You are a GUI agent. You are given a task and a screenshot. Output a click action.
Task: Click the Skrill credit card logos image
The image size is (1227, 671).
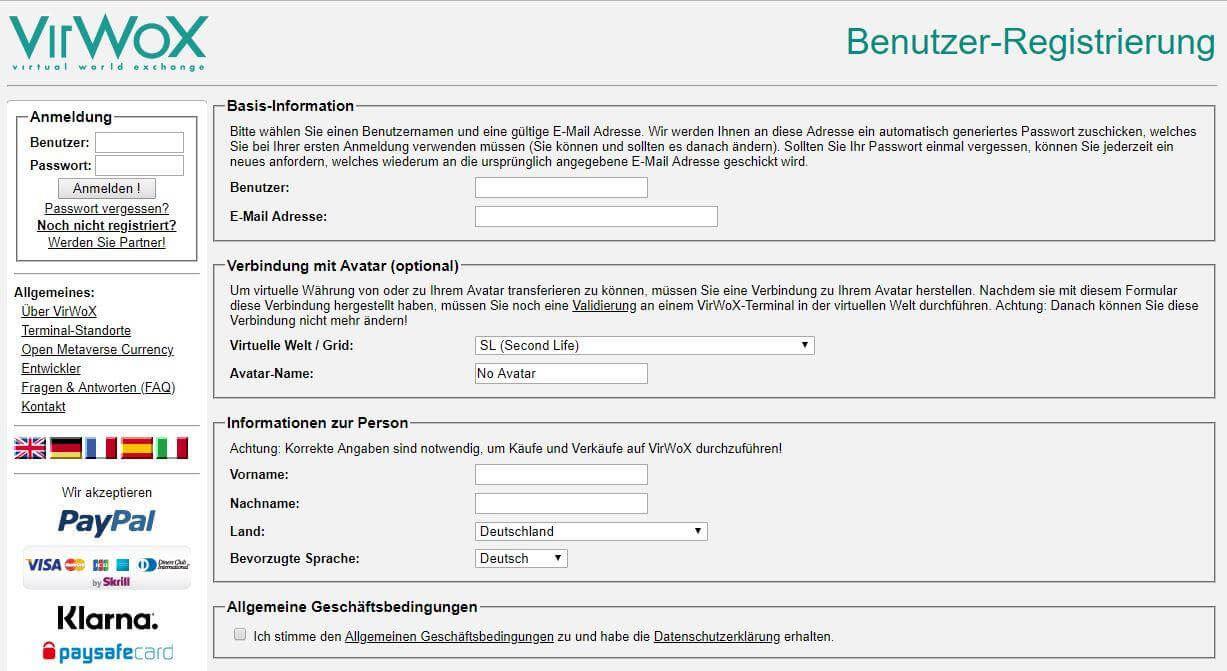107,567
